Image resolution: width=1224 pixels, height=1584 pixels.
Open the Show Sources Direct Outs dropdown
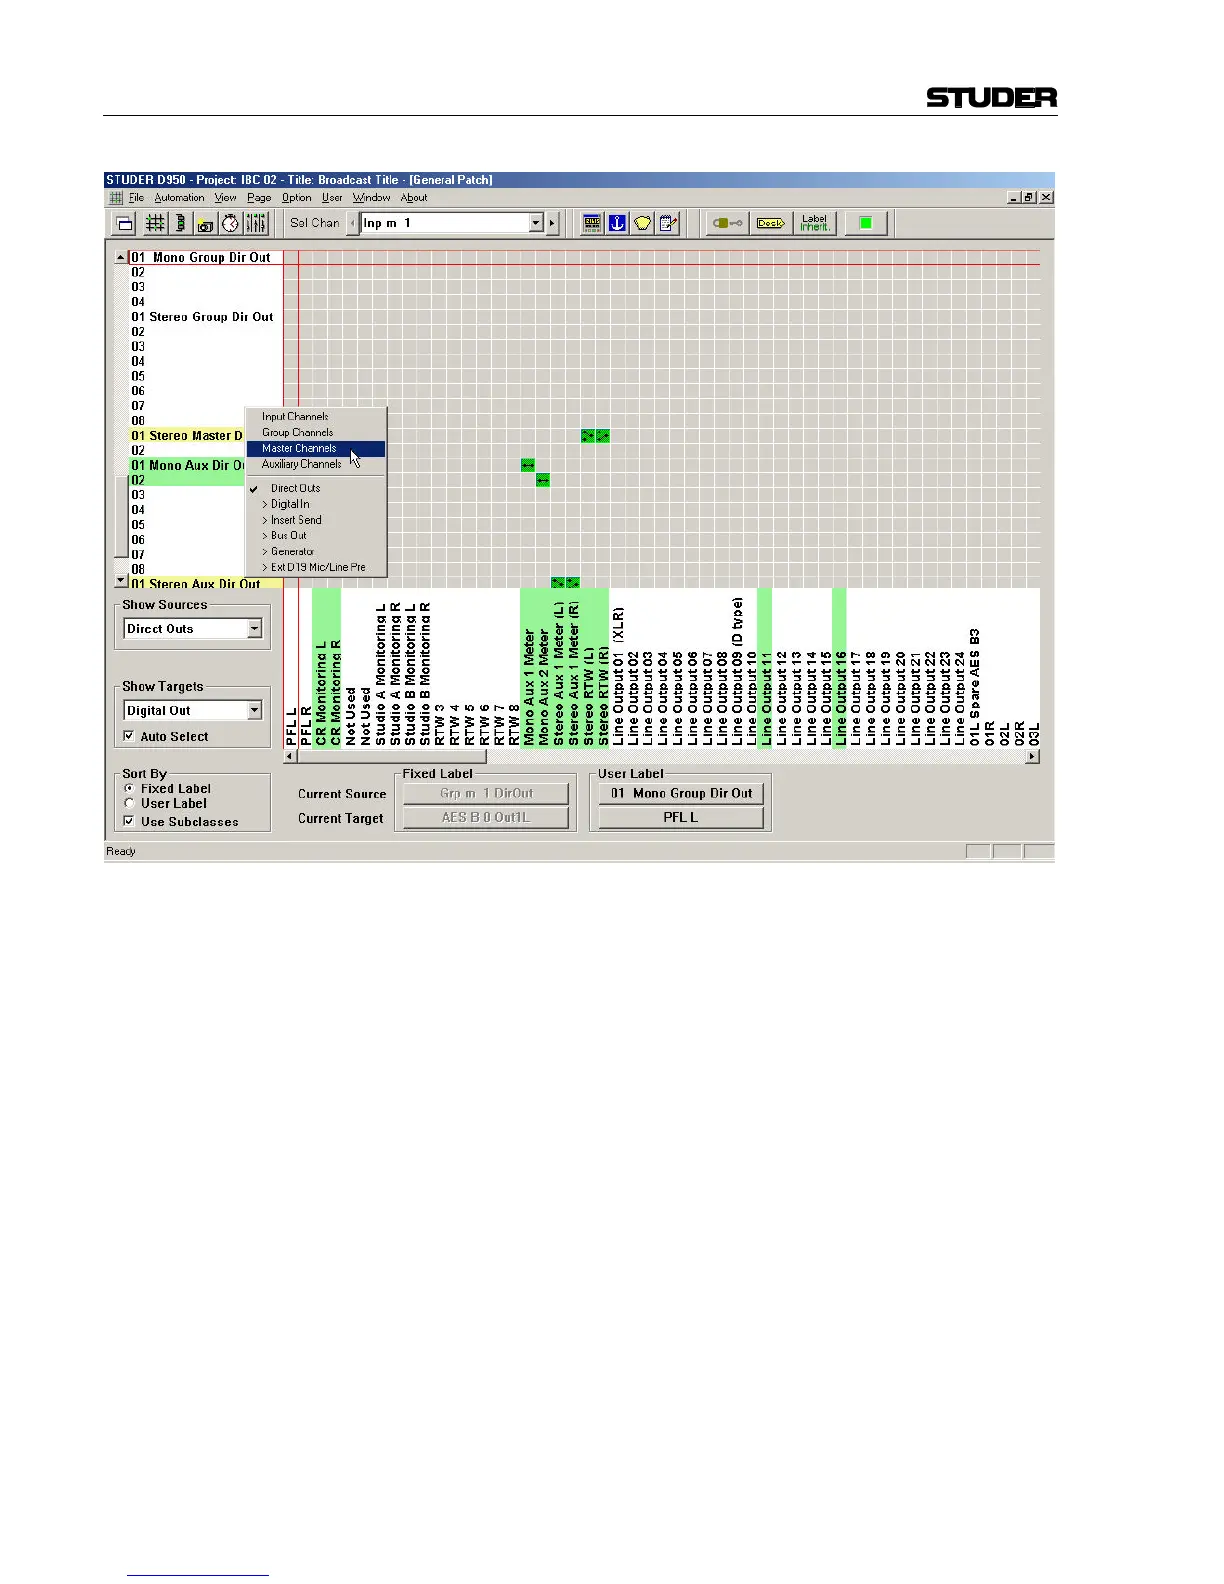pos(255,629)
